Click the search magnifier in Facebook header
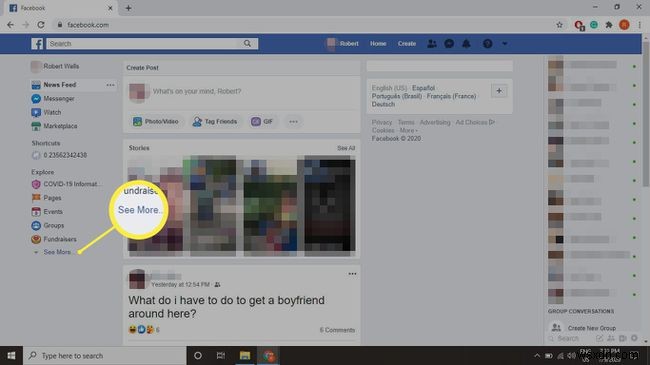The width and height of the screenshot is (650, 365). [x=247, y=44]
